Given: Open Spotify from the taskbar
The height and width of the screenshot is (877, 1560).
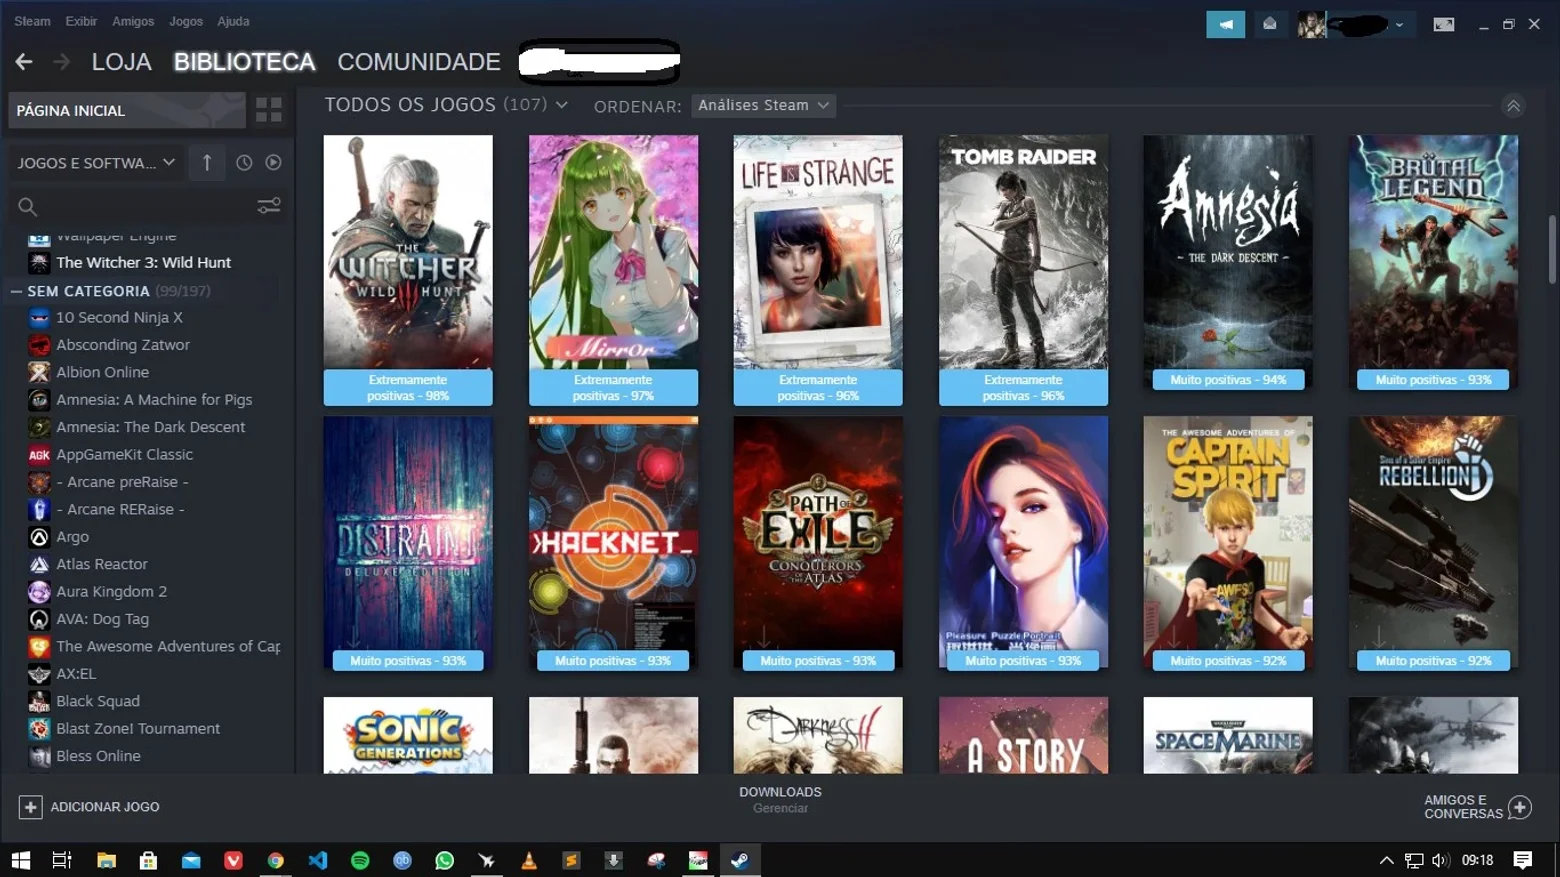Looking at the screenshot, I should click(x=360, y=860).
